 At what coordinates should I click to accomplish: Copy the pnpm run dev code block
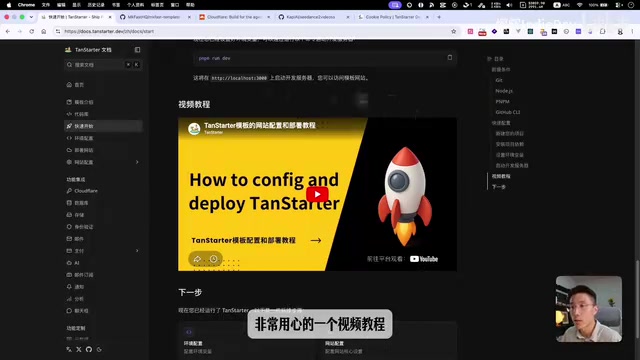pos(450,58)
